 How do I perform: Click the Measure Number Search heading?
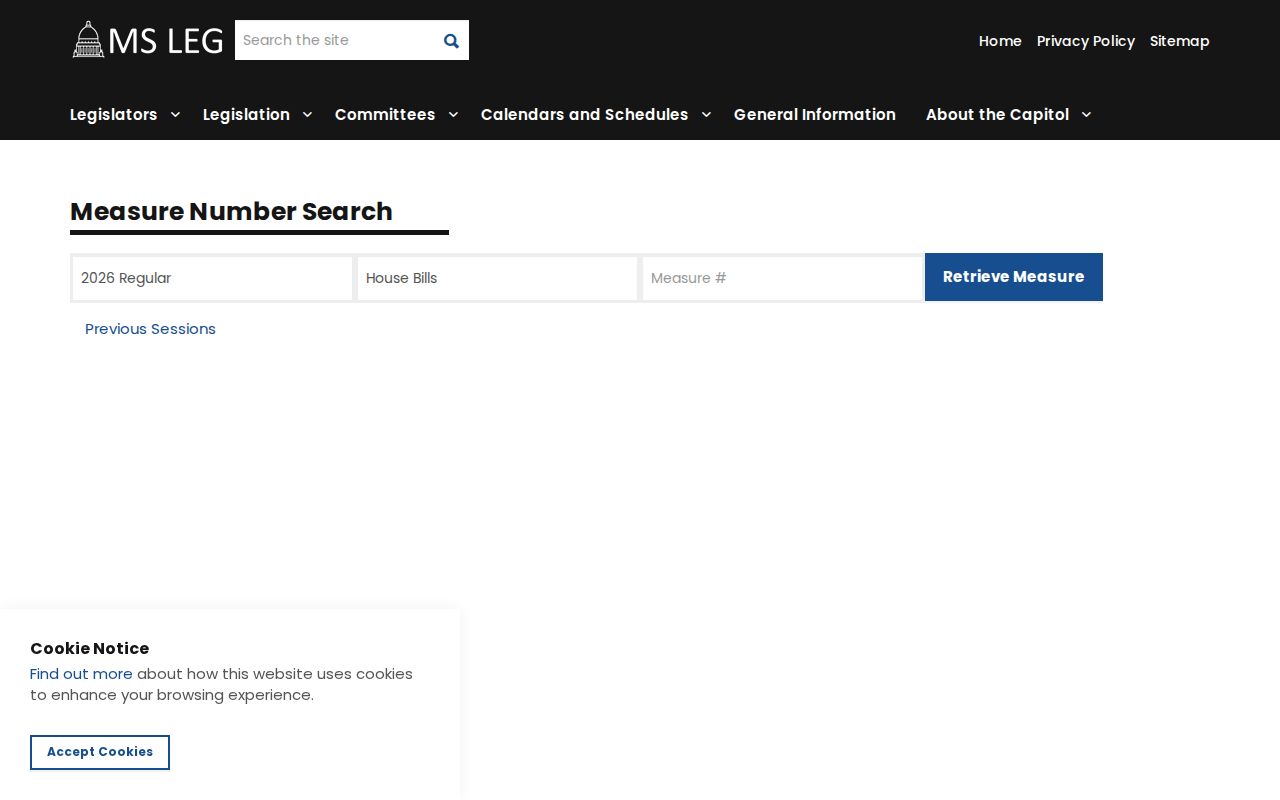pyautogui.click(x=231, y=211)
